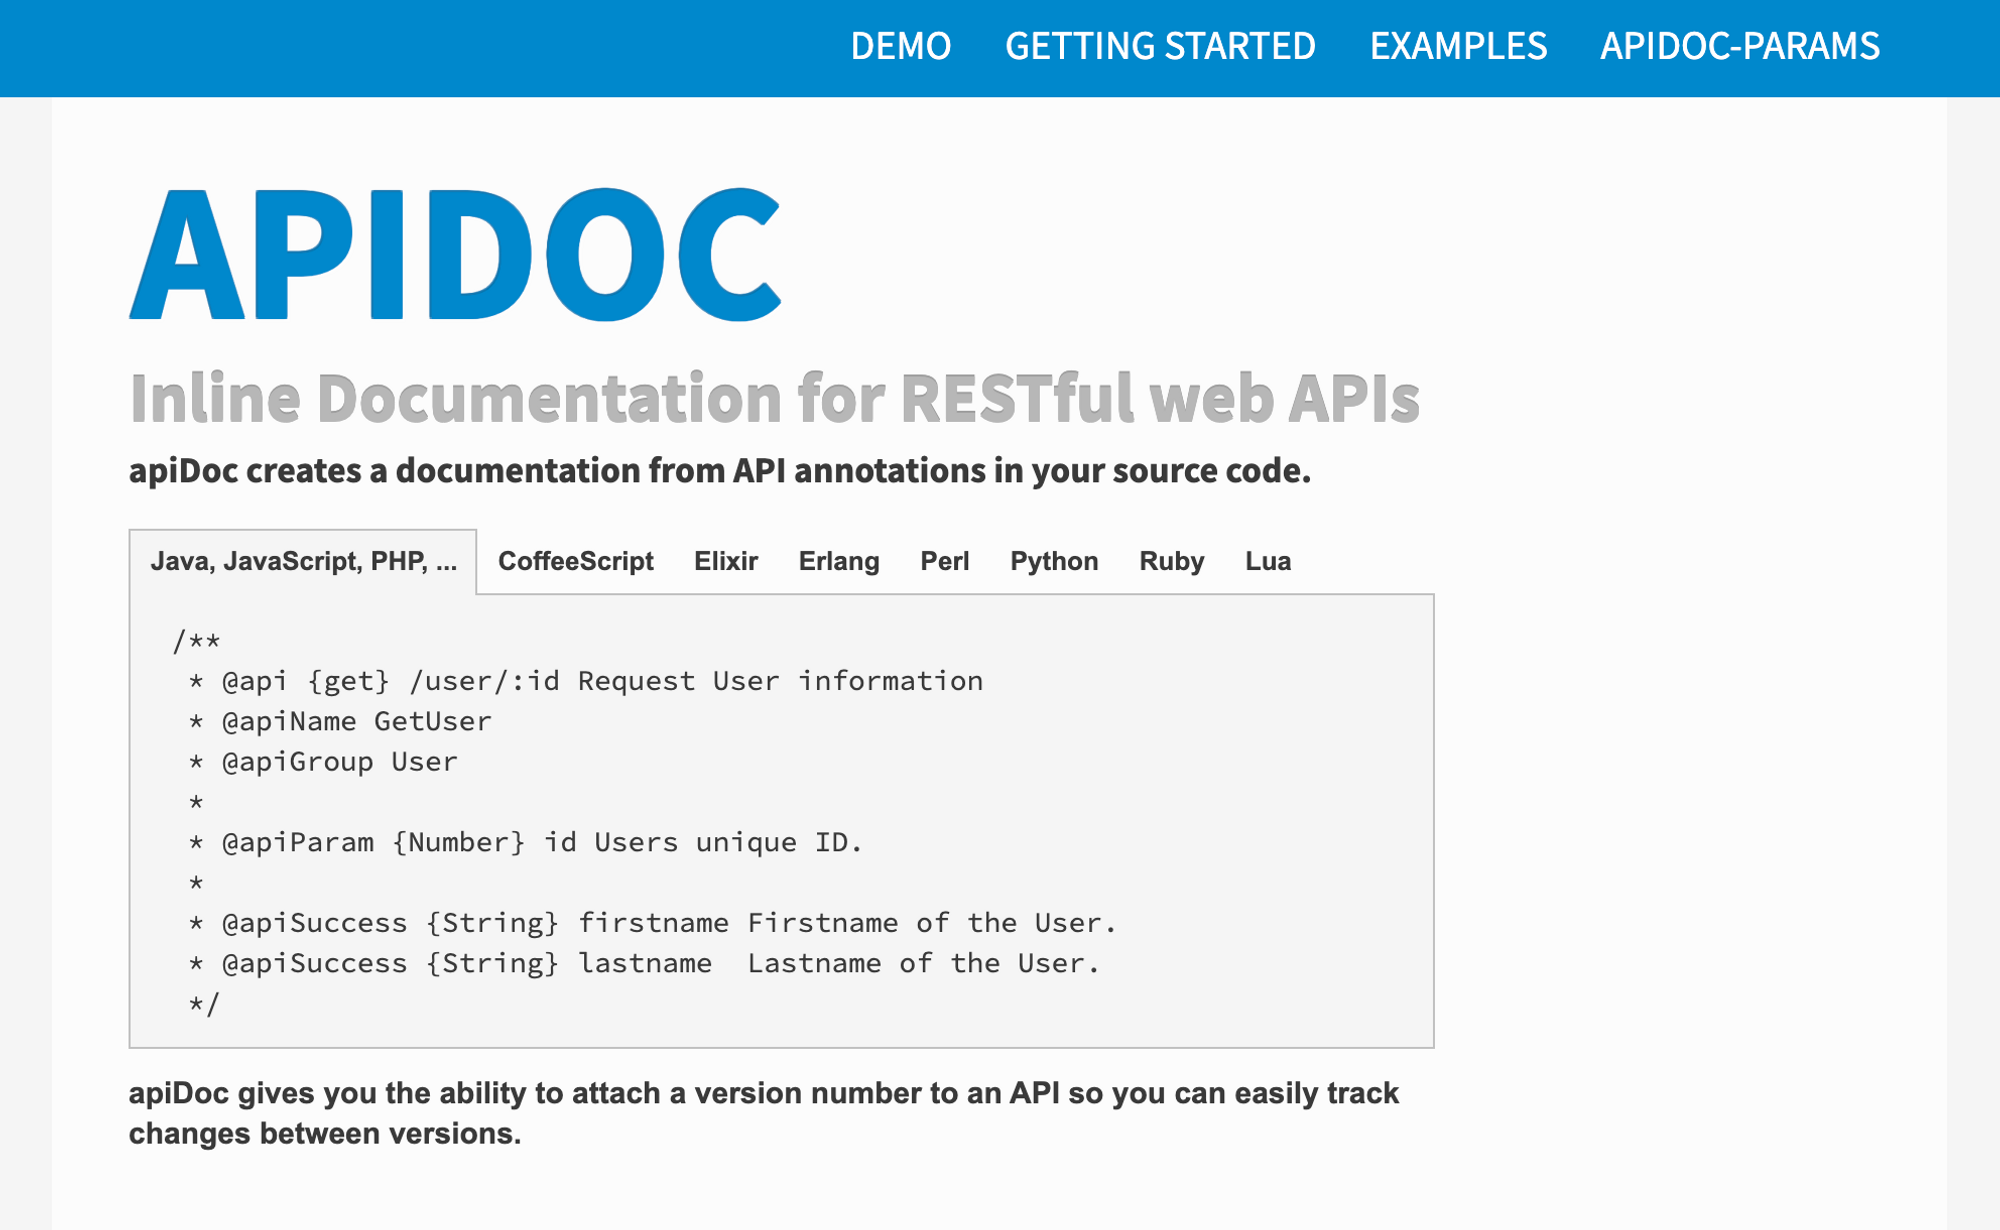Switch to the Elixir code tab
Screen dimensions: 2000x1230
pyautogui.click(x=726, y=561)
